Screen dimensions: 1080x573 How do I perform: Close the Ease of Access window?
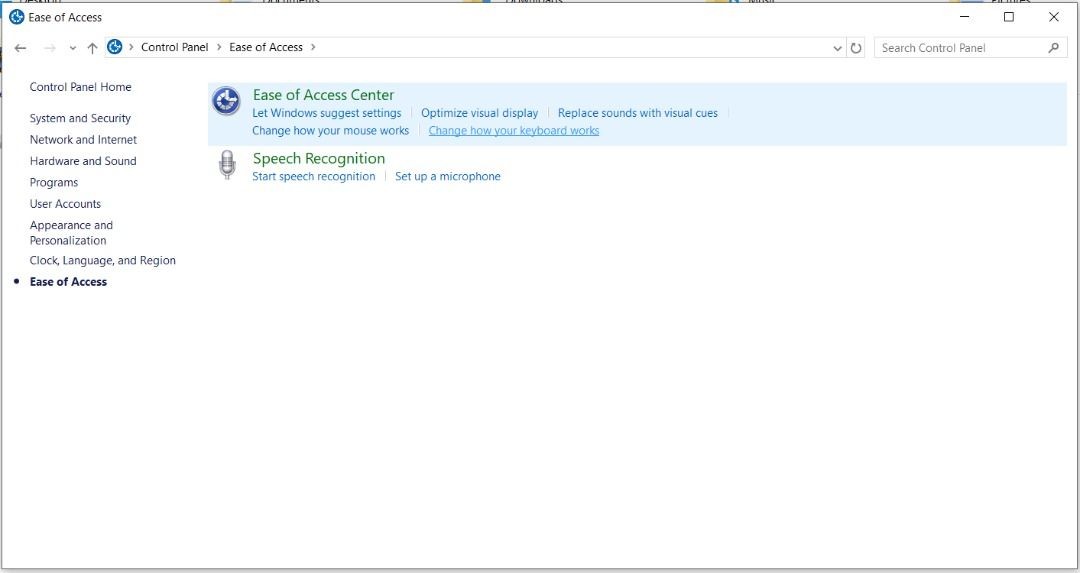pyautogui.click(x=1054, y=17)
